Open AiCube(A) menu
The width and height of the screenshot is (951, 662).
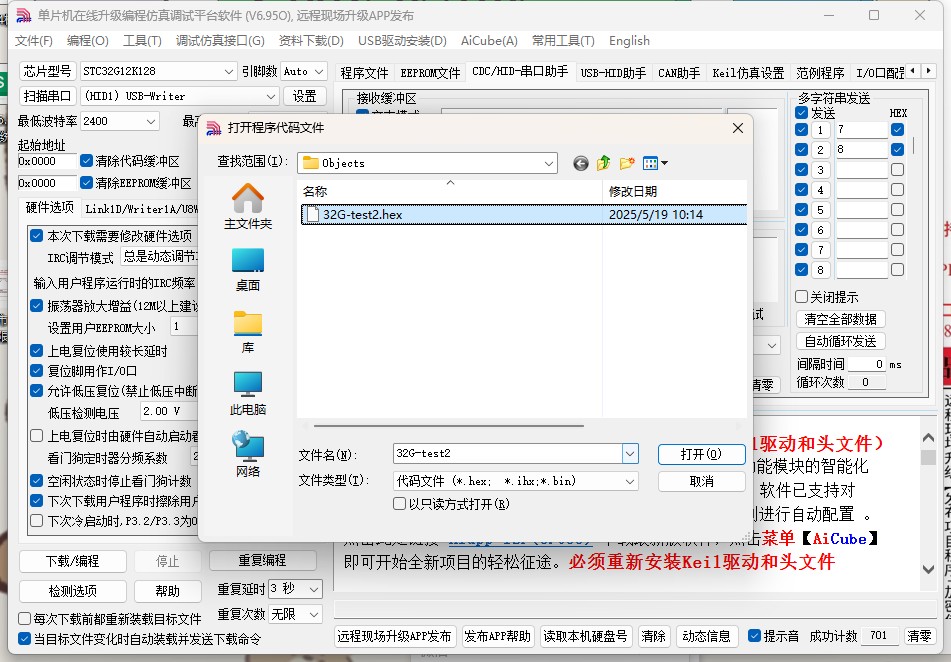pyautogui.click(x=489, y=41)
